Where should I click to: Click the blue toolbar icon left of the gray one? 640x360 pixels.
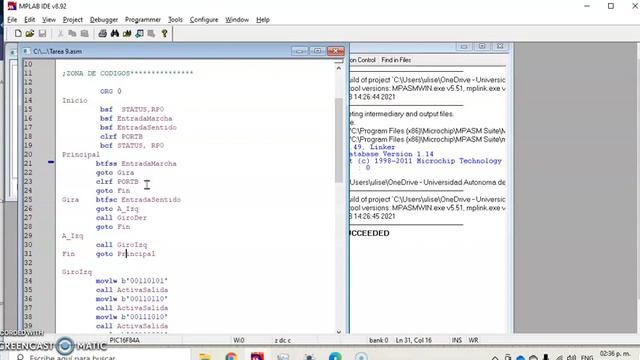point(140,33)
